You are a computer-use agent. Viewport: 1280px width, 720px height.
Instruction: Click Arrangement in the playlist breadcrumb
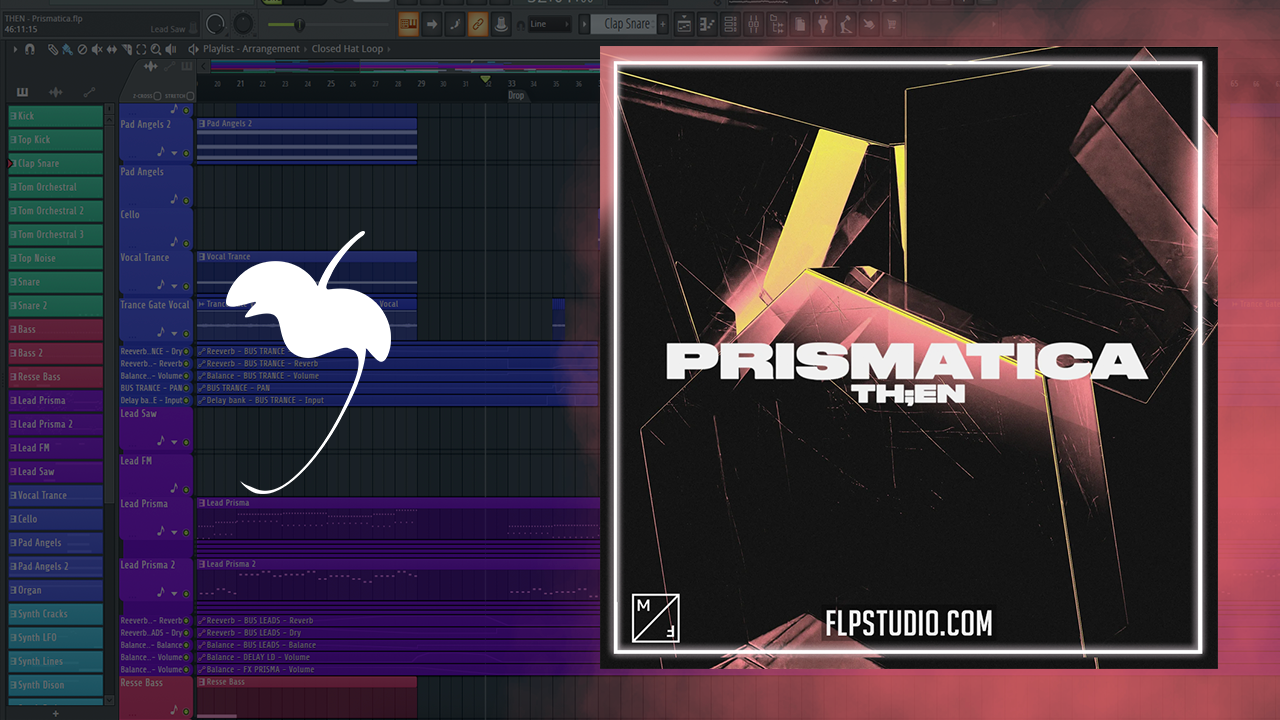275,49
